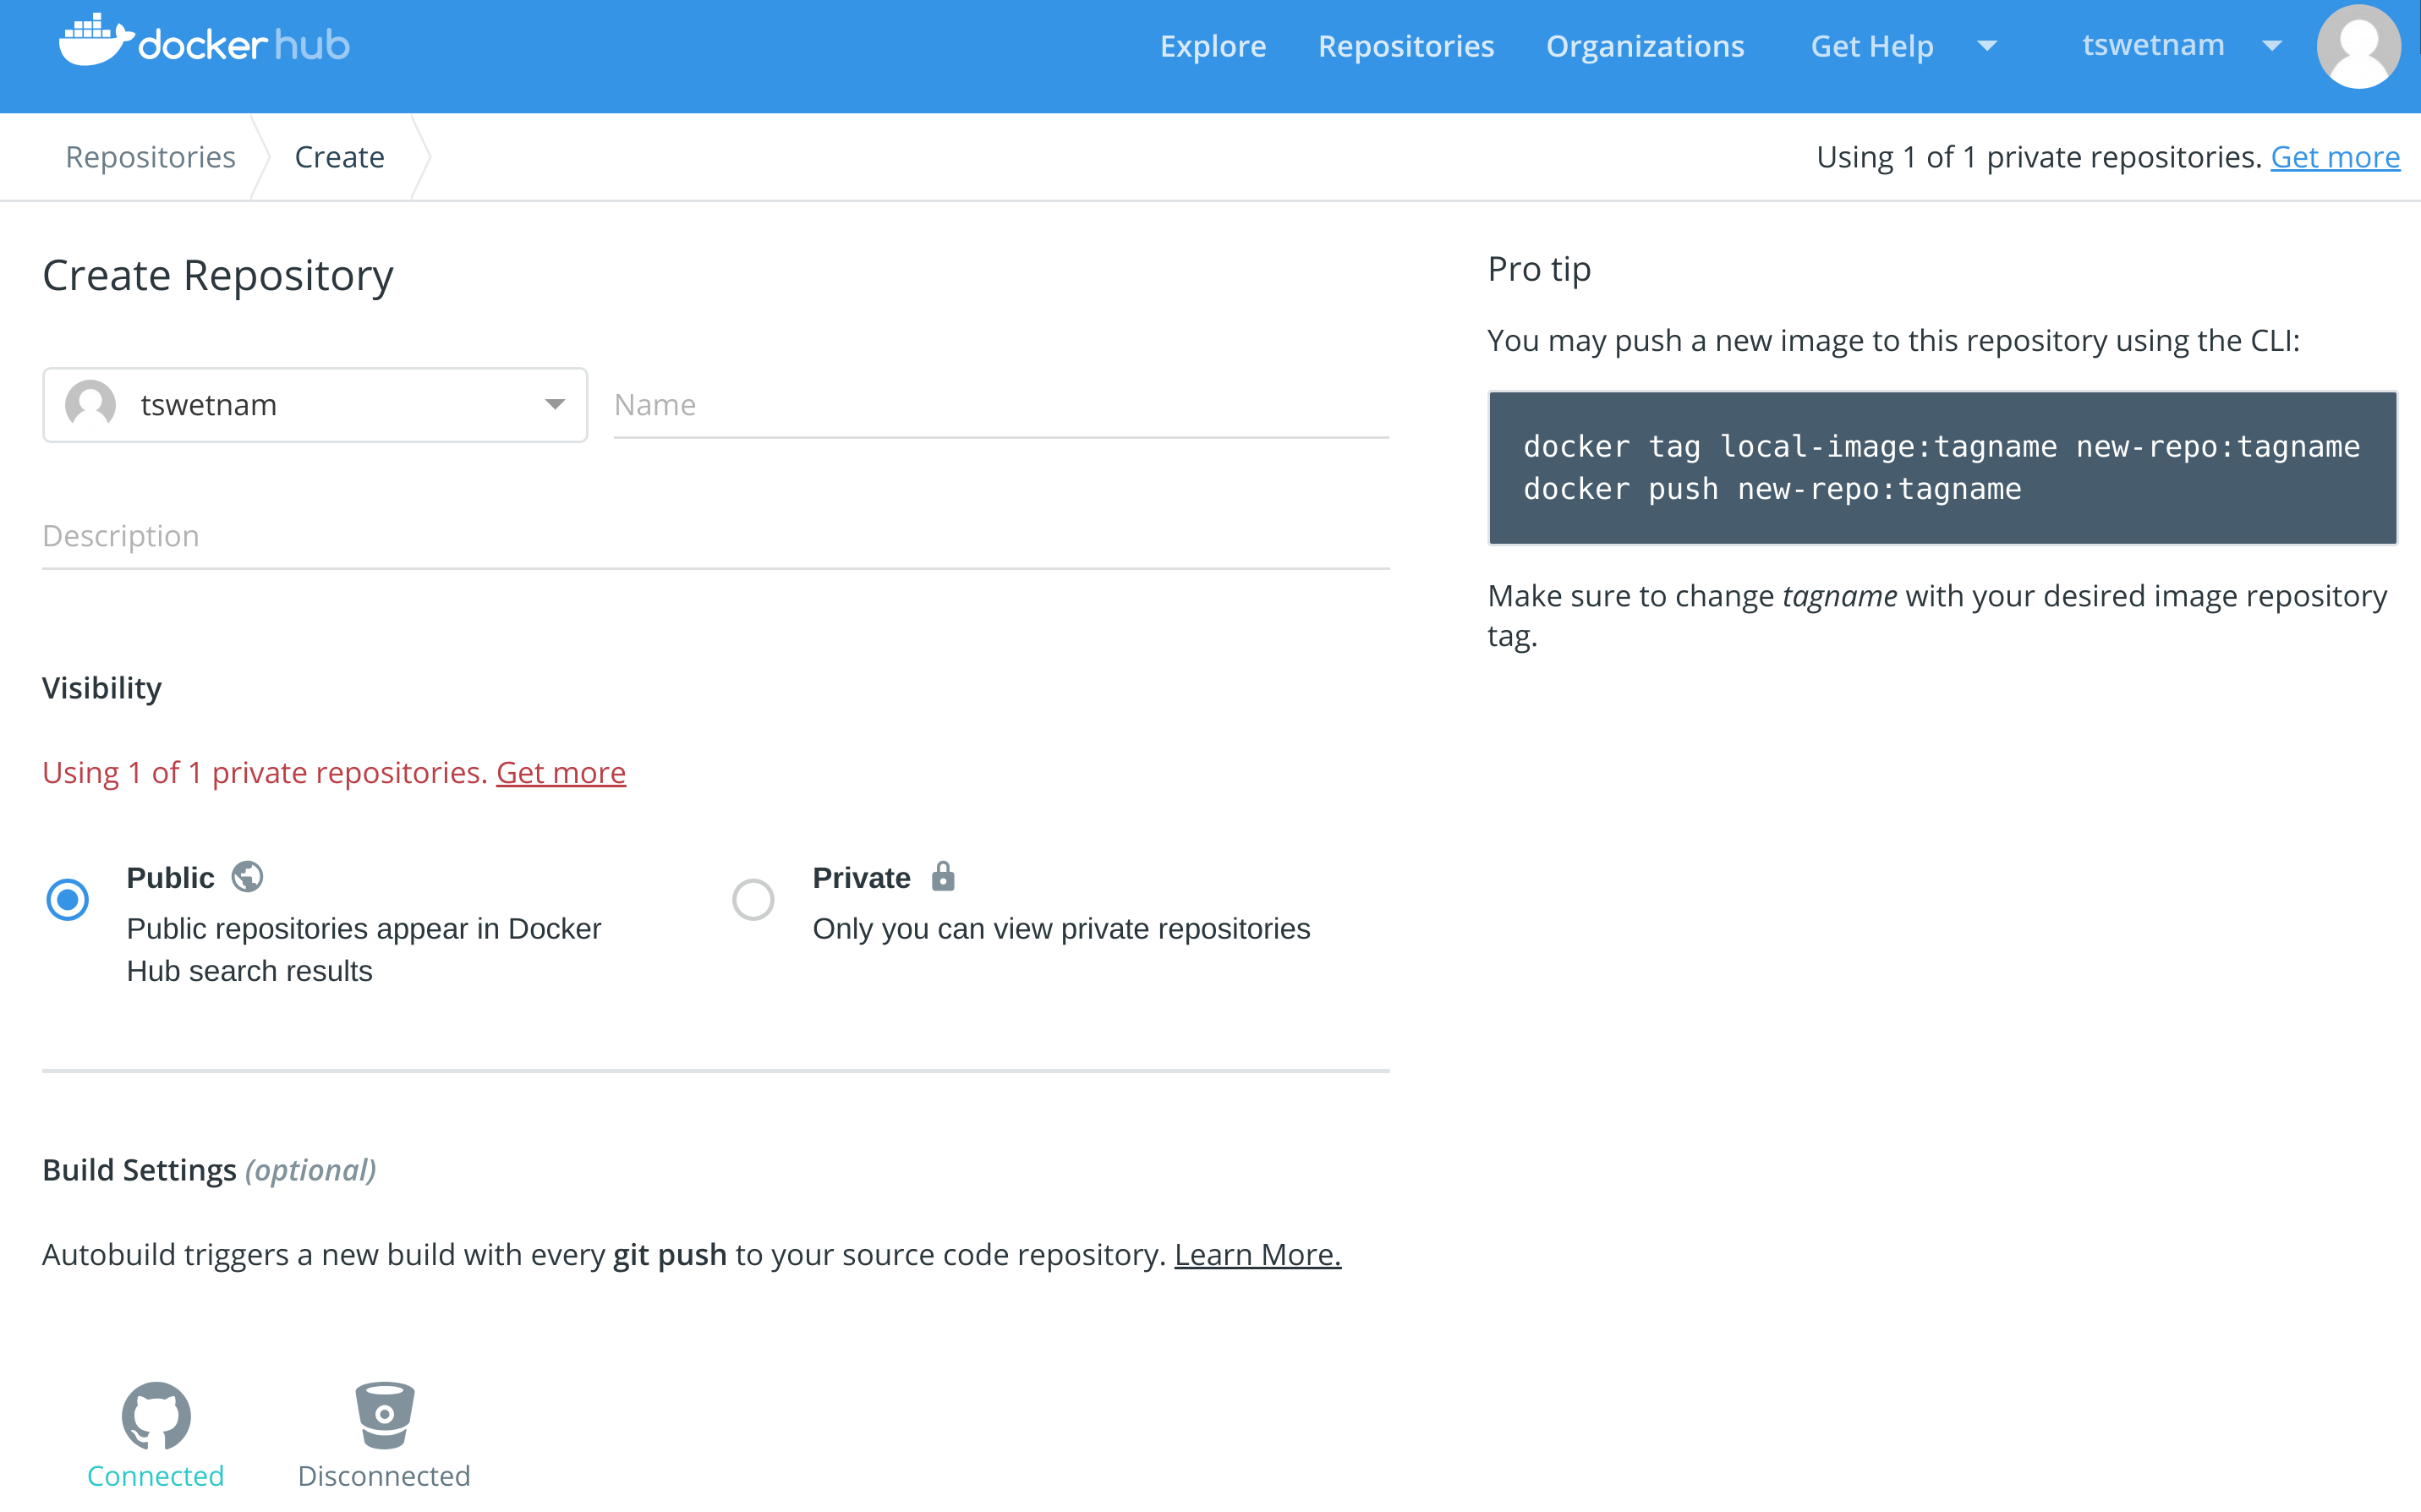Go to Repositories breadcrumb

(x=150, y=157)
